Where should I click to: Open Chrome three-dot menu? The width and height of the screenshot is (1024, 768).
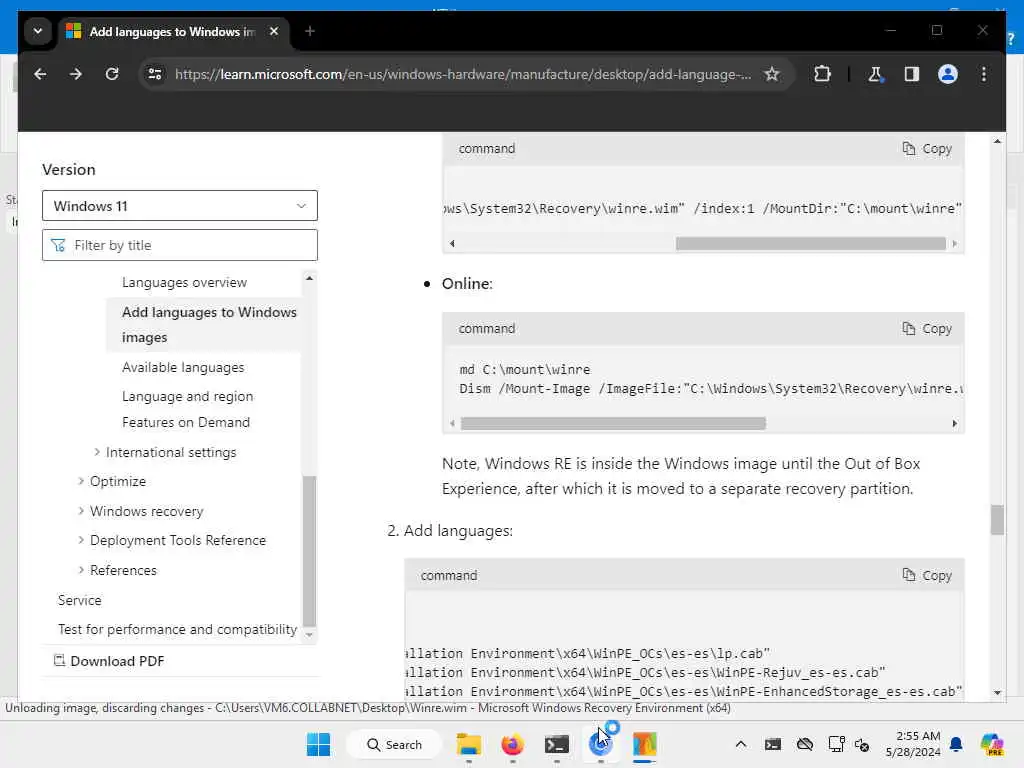[984, 74]
